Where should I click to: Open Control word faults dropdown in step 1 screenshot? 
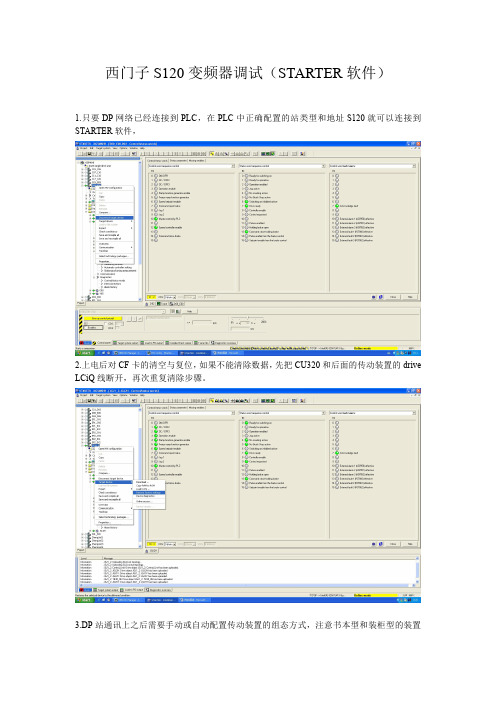tap(372, 166)
